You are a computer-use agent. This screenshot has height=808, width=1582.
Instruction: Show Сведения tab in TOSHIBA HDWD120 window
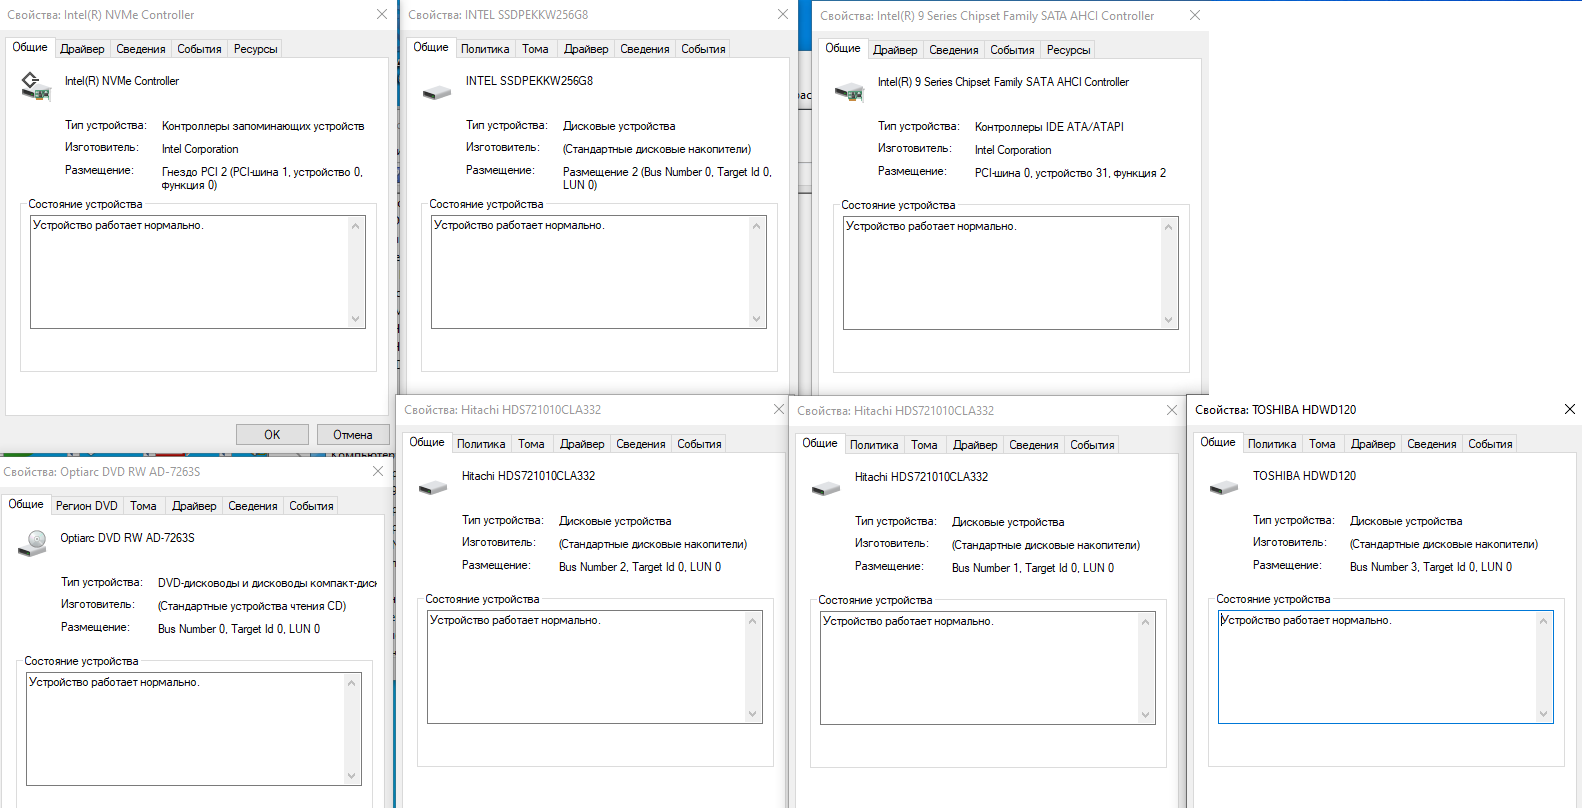(x=1432, y=444)
